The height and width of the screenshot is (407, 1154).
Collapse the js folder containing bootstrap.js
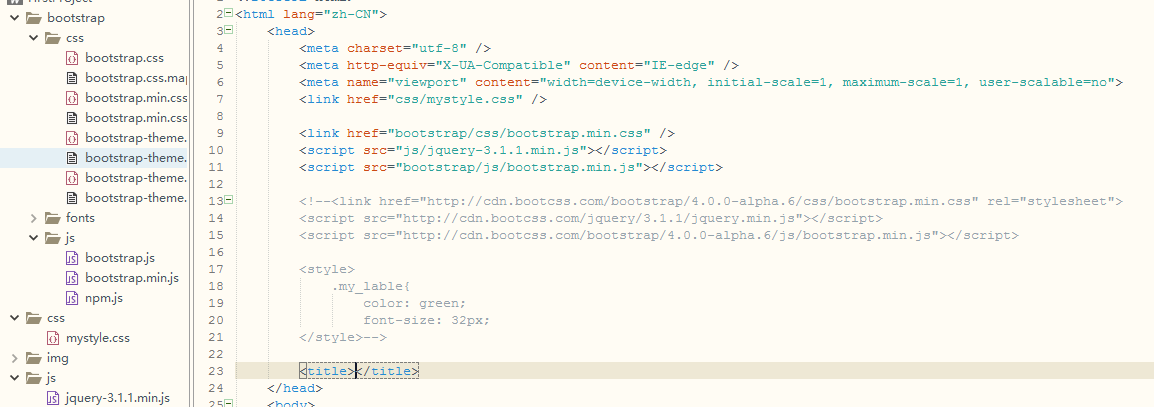tap(34, 238)
